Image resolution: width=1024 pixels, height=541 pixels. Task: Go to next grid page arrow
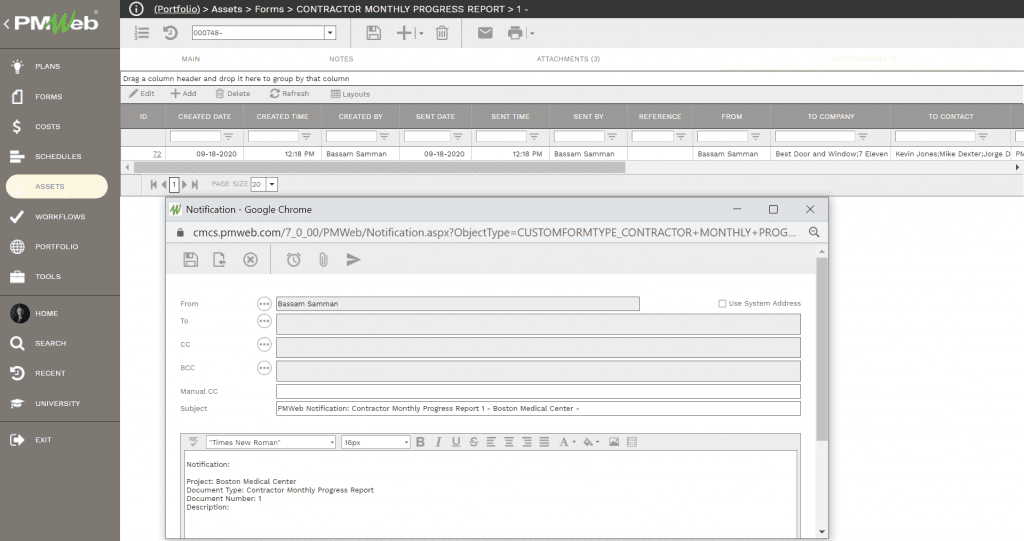(185, 184)
